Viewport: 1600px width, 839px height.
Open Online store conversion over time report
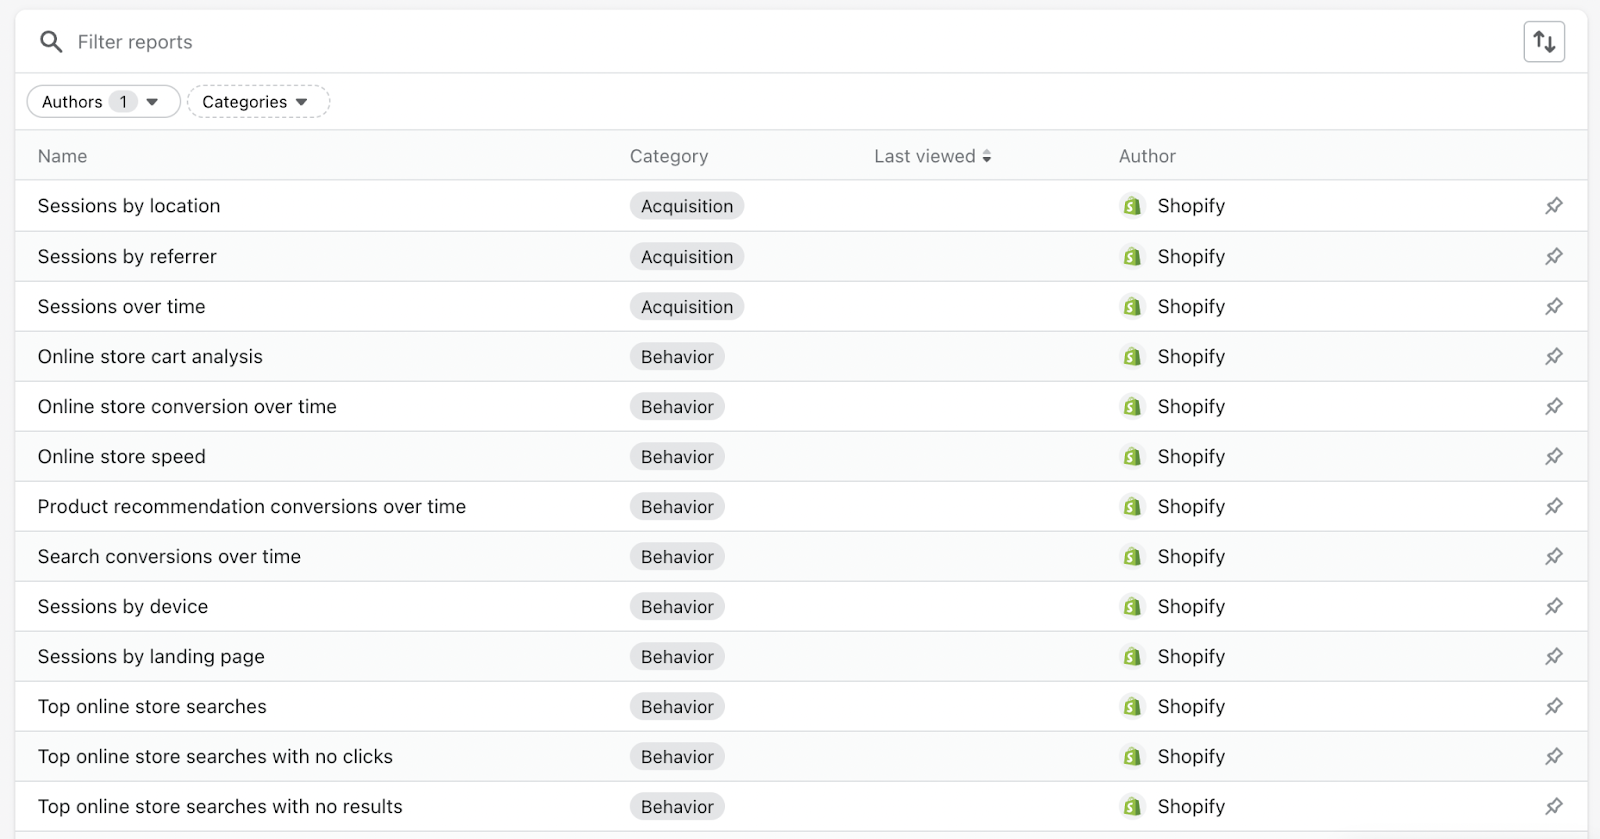pos(187,407)
